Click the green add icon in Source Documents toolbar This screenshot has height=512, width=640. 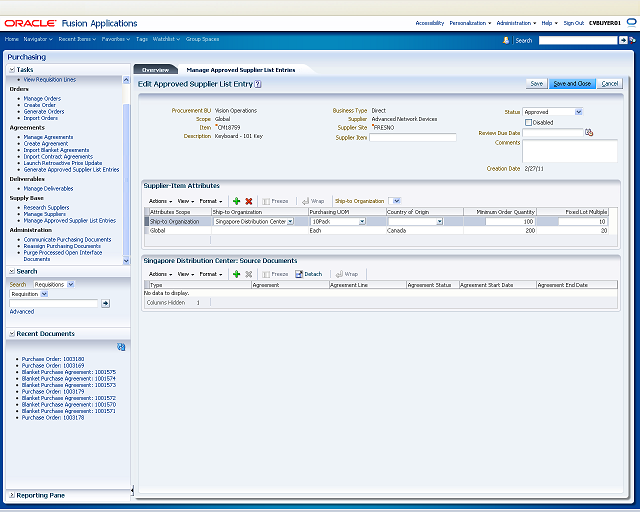coord(236,274)
